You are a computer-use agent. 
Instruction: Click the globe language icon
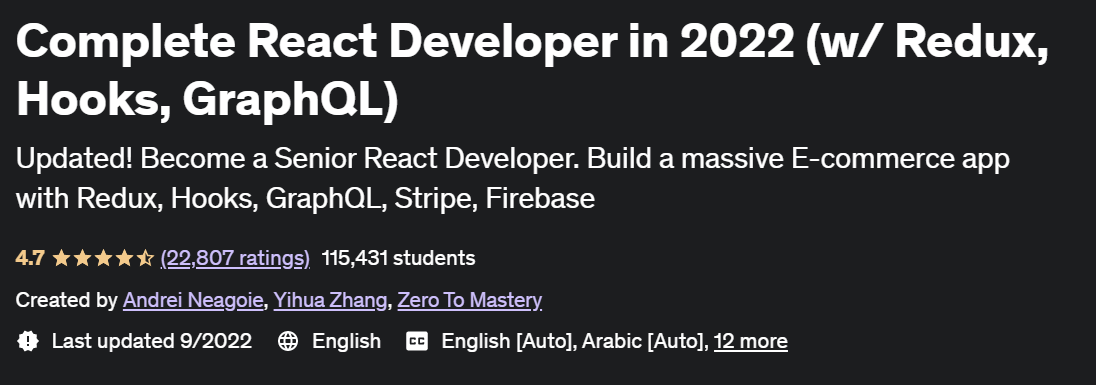coord(288,341)
